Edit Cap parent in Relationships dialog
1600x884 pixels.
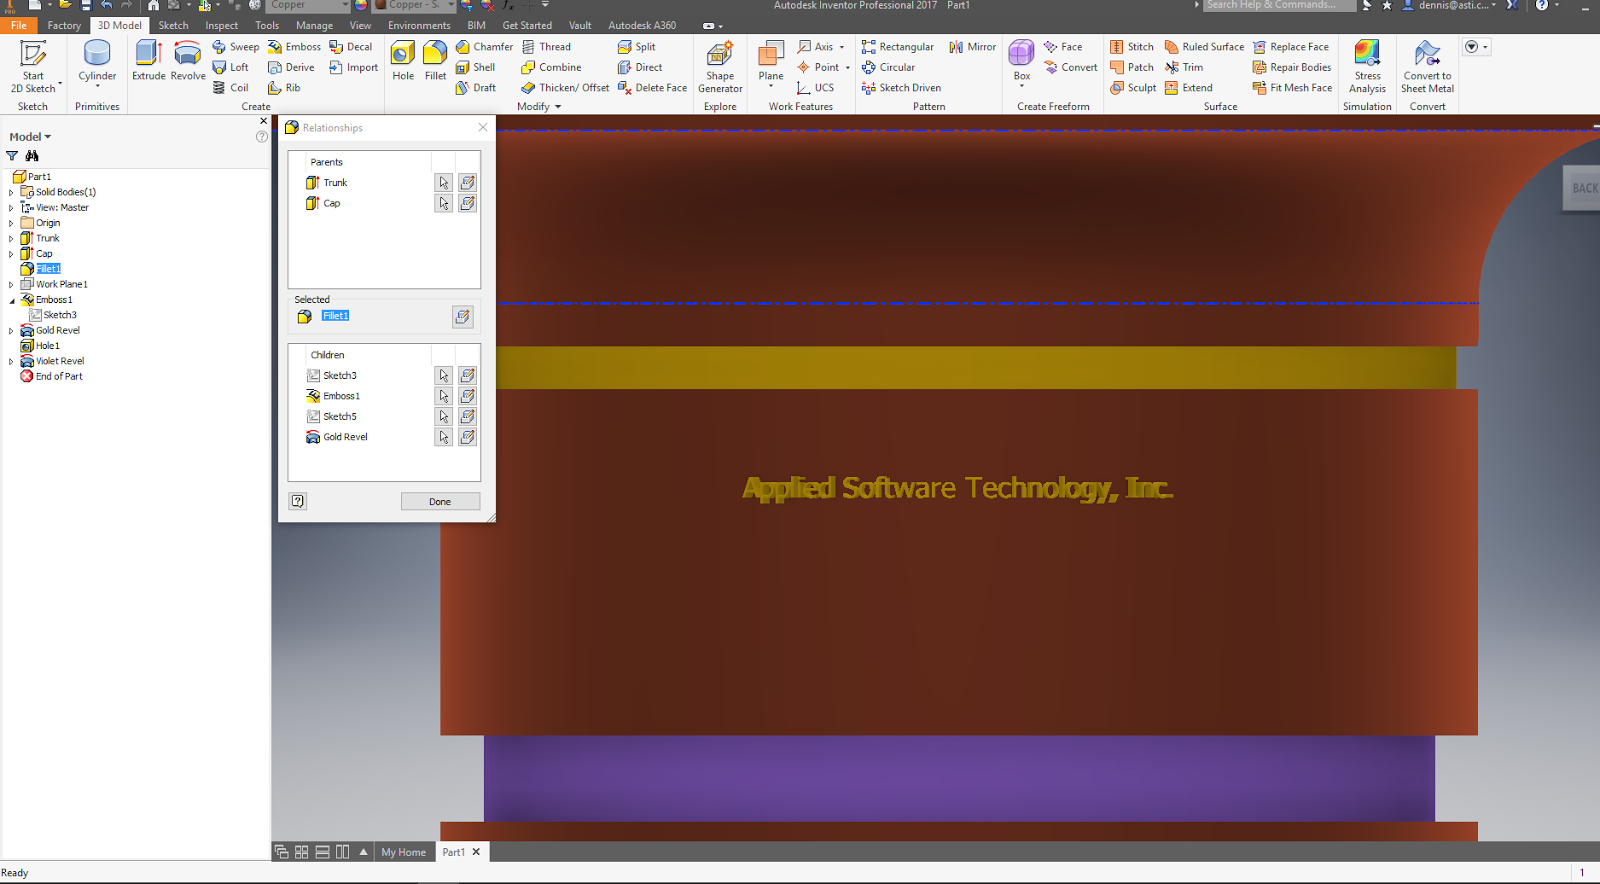pos(467,203)
